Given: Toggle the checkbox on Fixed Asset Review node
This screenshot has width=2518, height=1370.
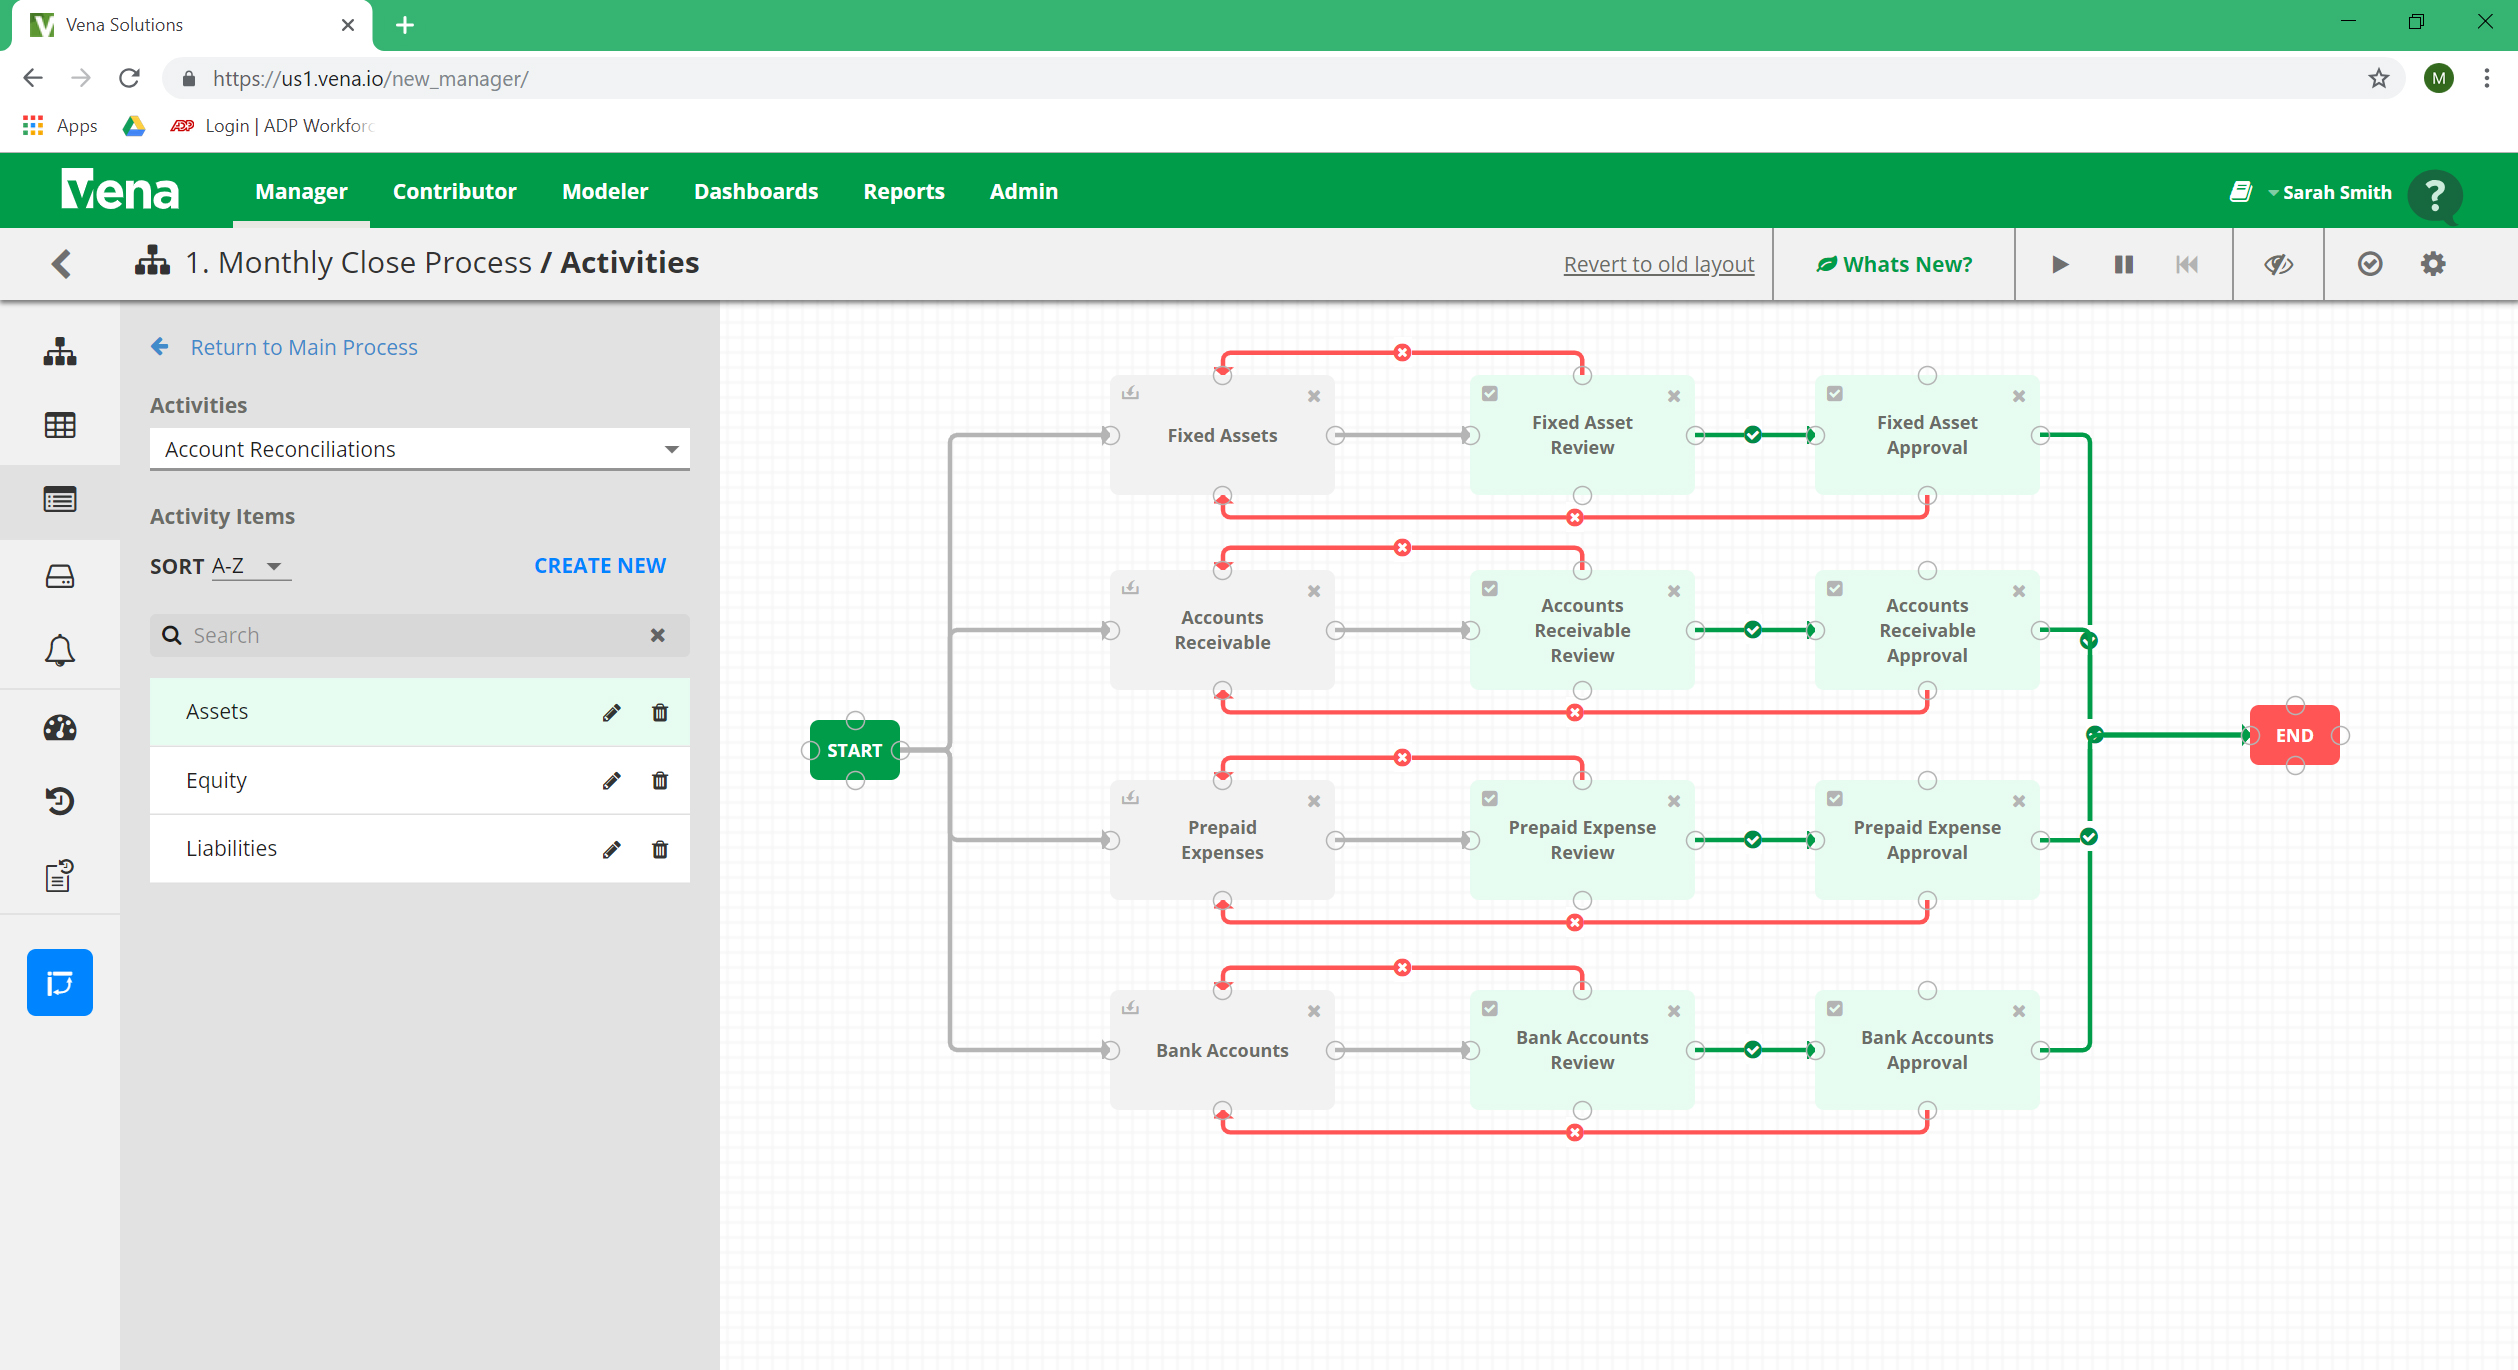Looking at the screenshot, I should 1489,393.
